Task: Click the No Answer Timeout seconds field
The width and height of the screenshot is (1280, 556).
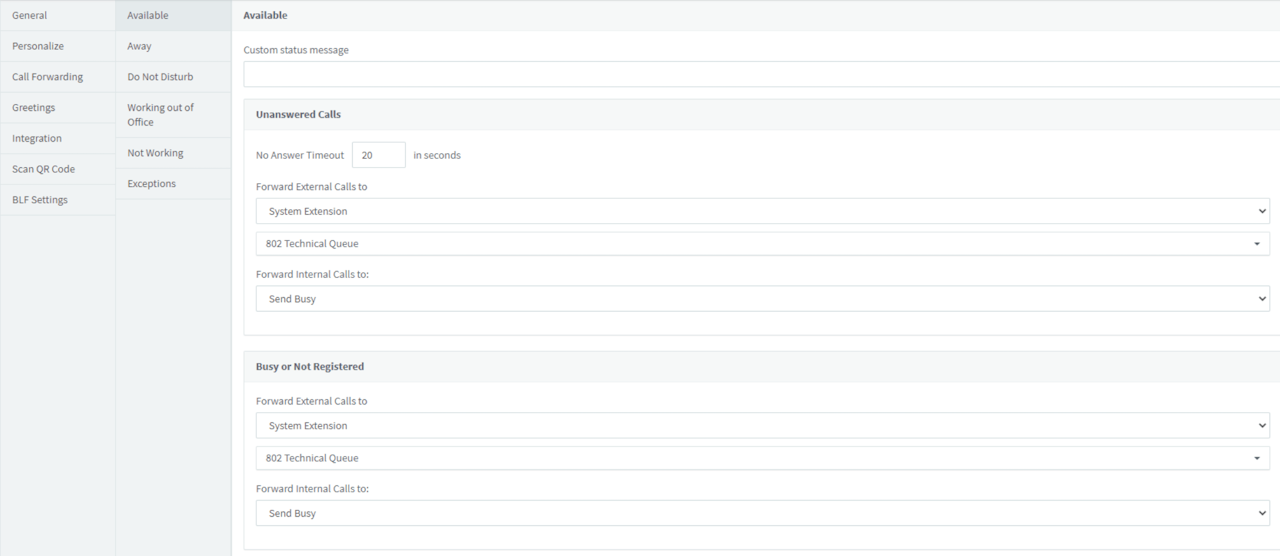Action: point(378,155)
